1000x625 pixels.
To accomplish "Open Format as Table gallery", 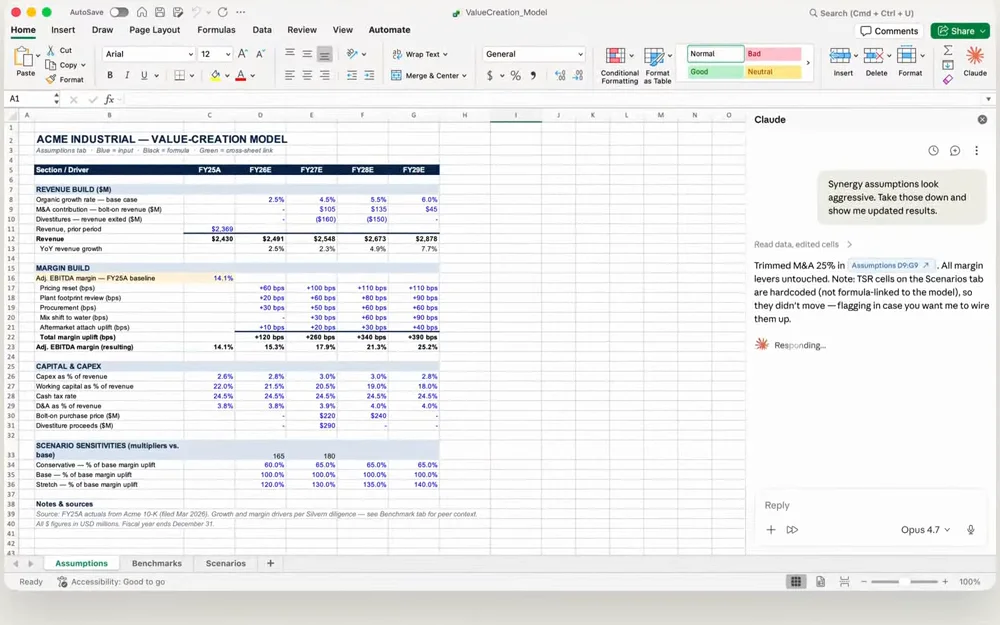I will click(x=658, y=66).
